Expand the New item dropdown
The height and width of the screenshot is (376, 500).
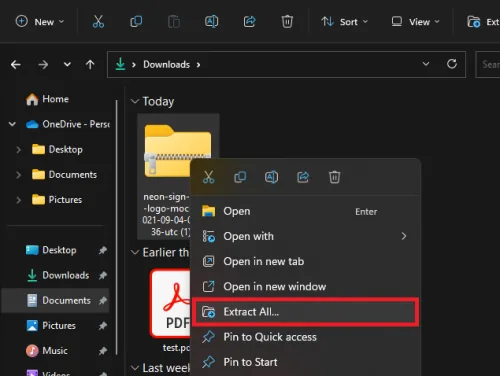pyautogui.click(x=40, y=22)
